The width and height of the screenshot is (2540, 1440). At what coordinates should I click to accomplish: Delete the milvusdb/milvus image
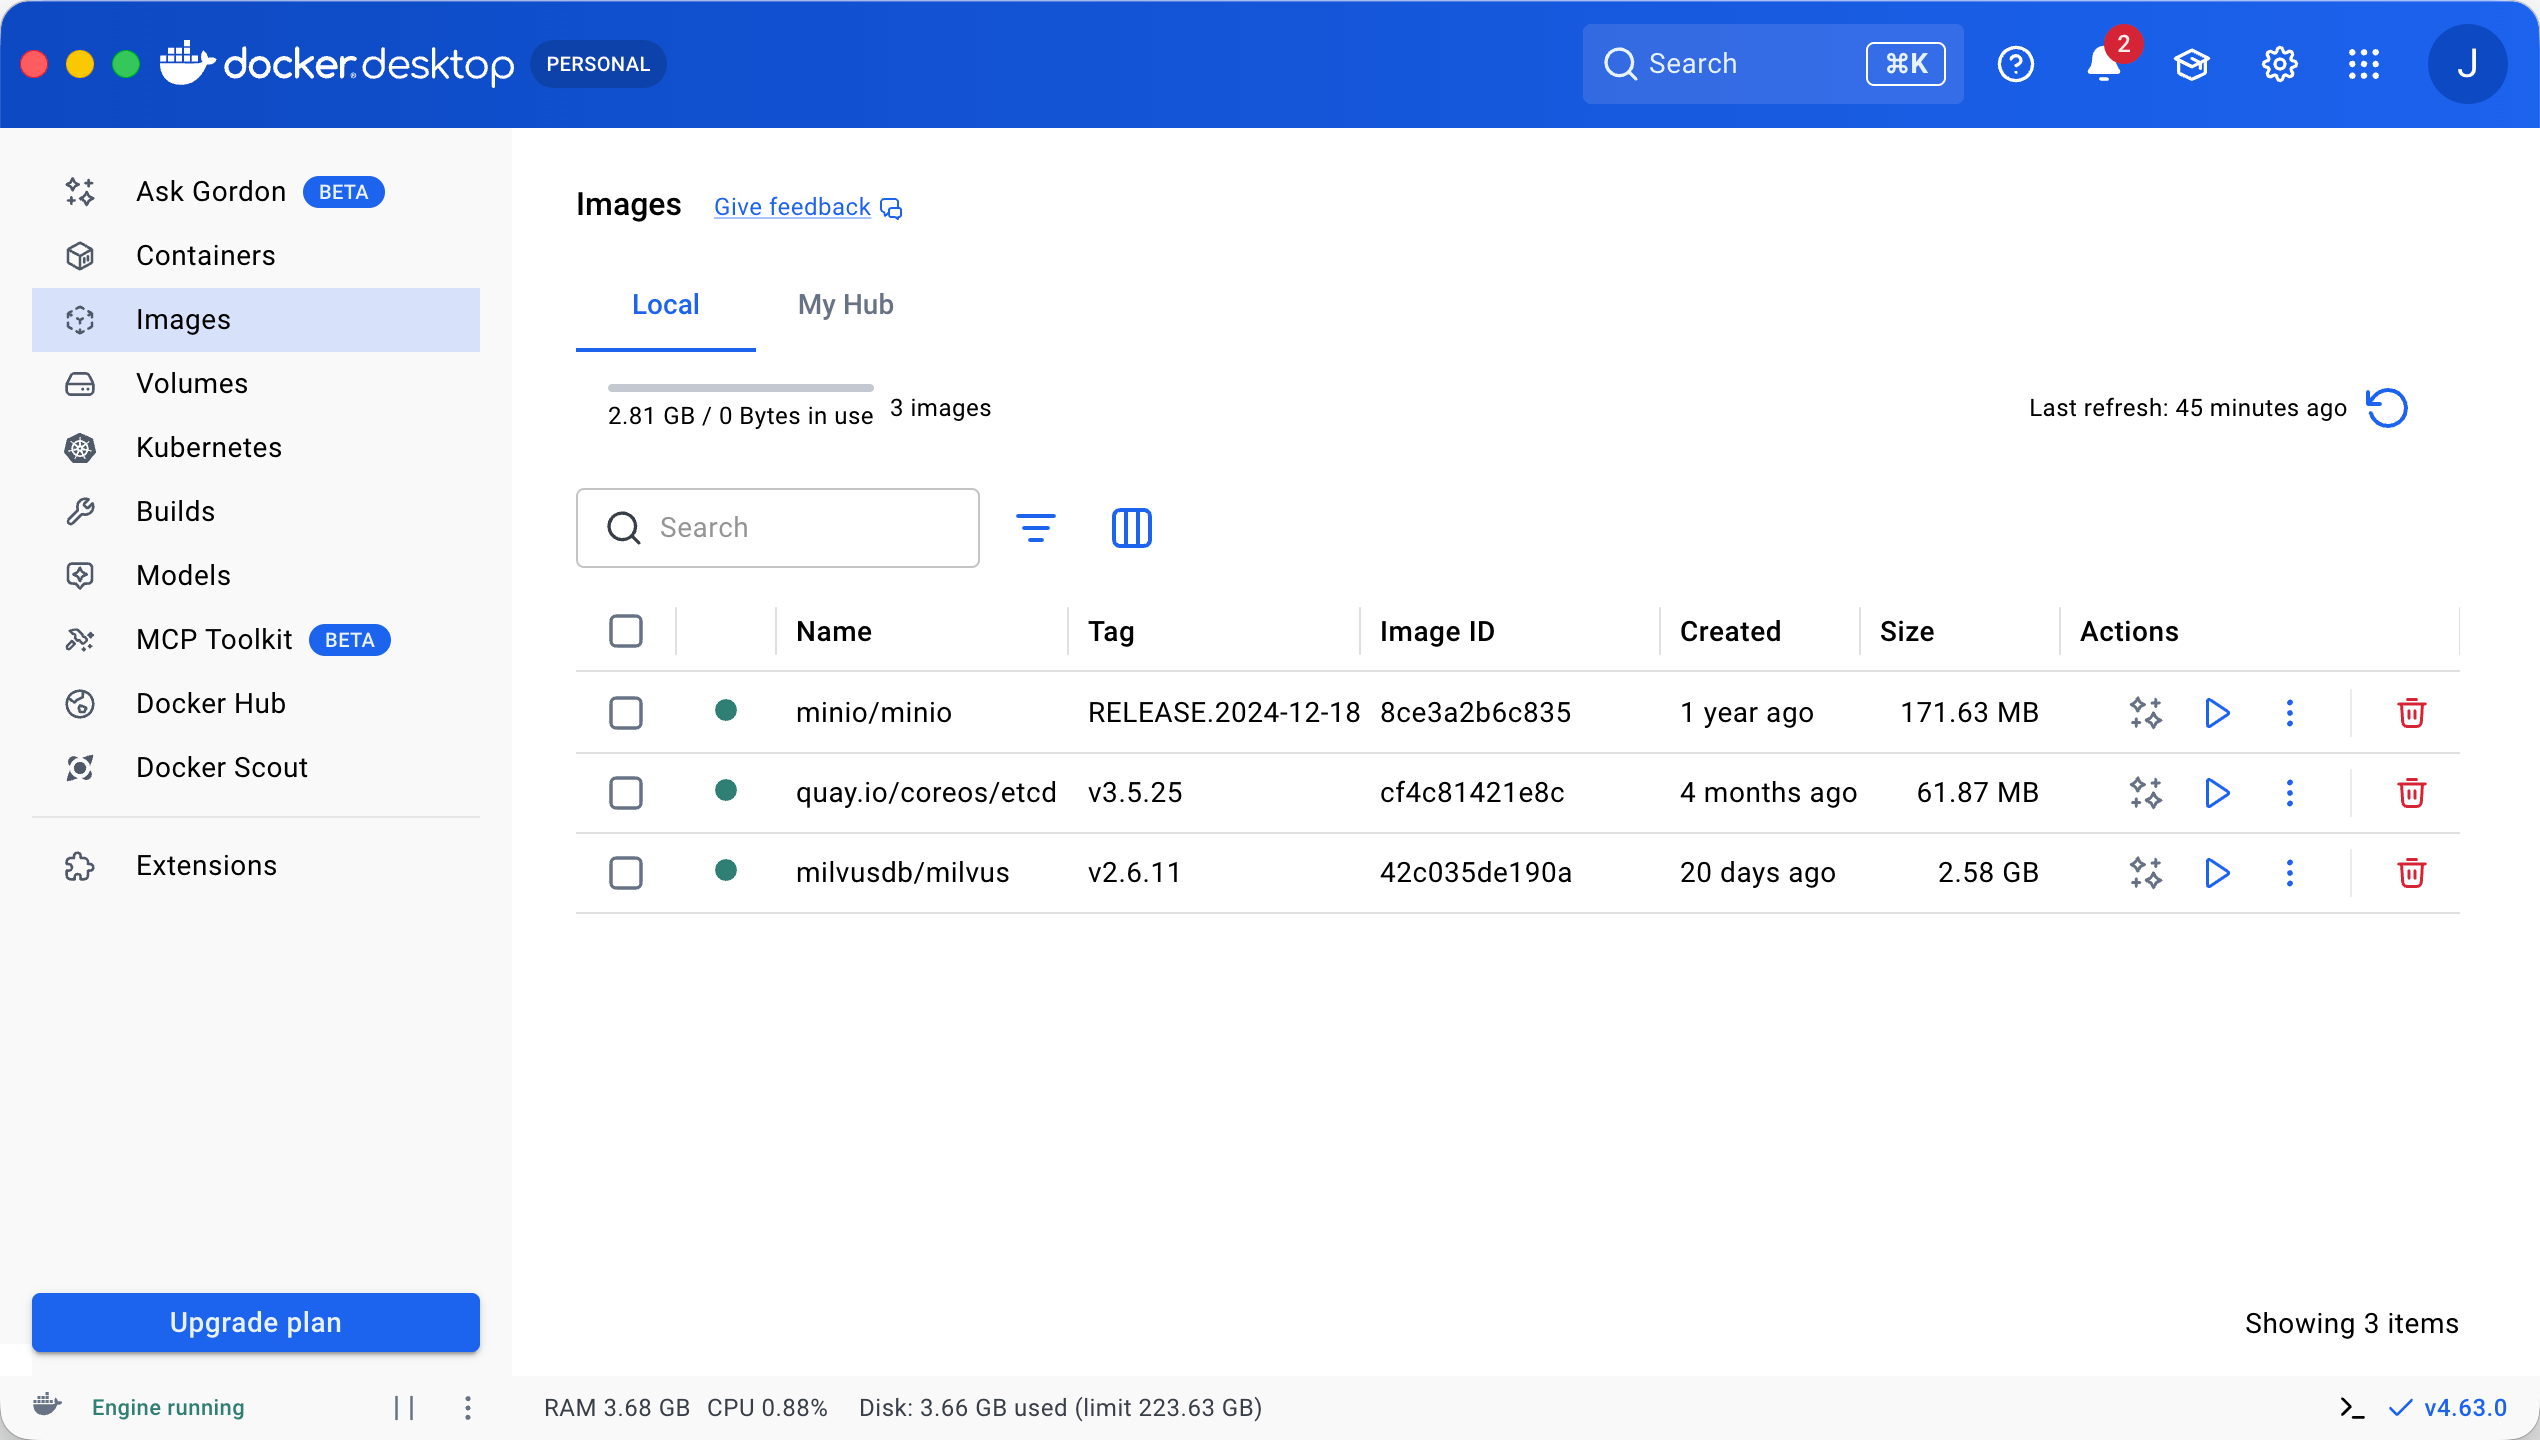2411,873
